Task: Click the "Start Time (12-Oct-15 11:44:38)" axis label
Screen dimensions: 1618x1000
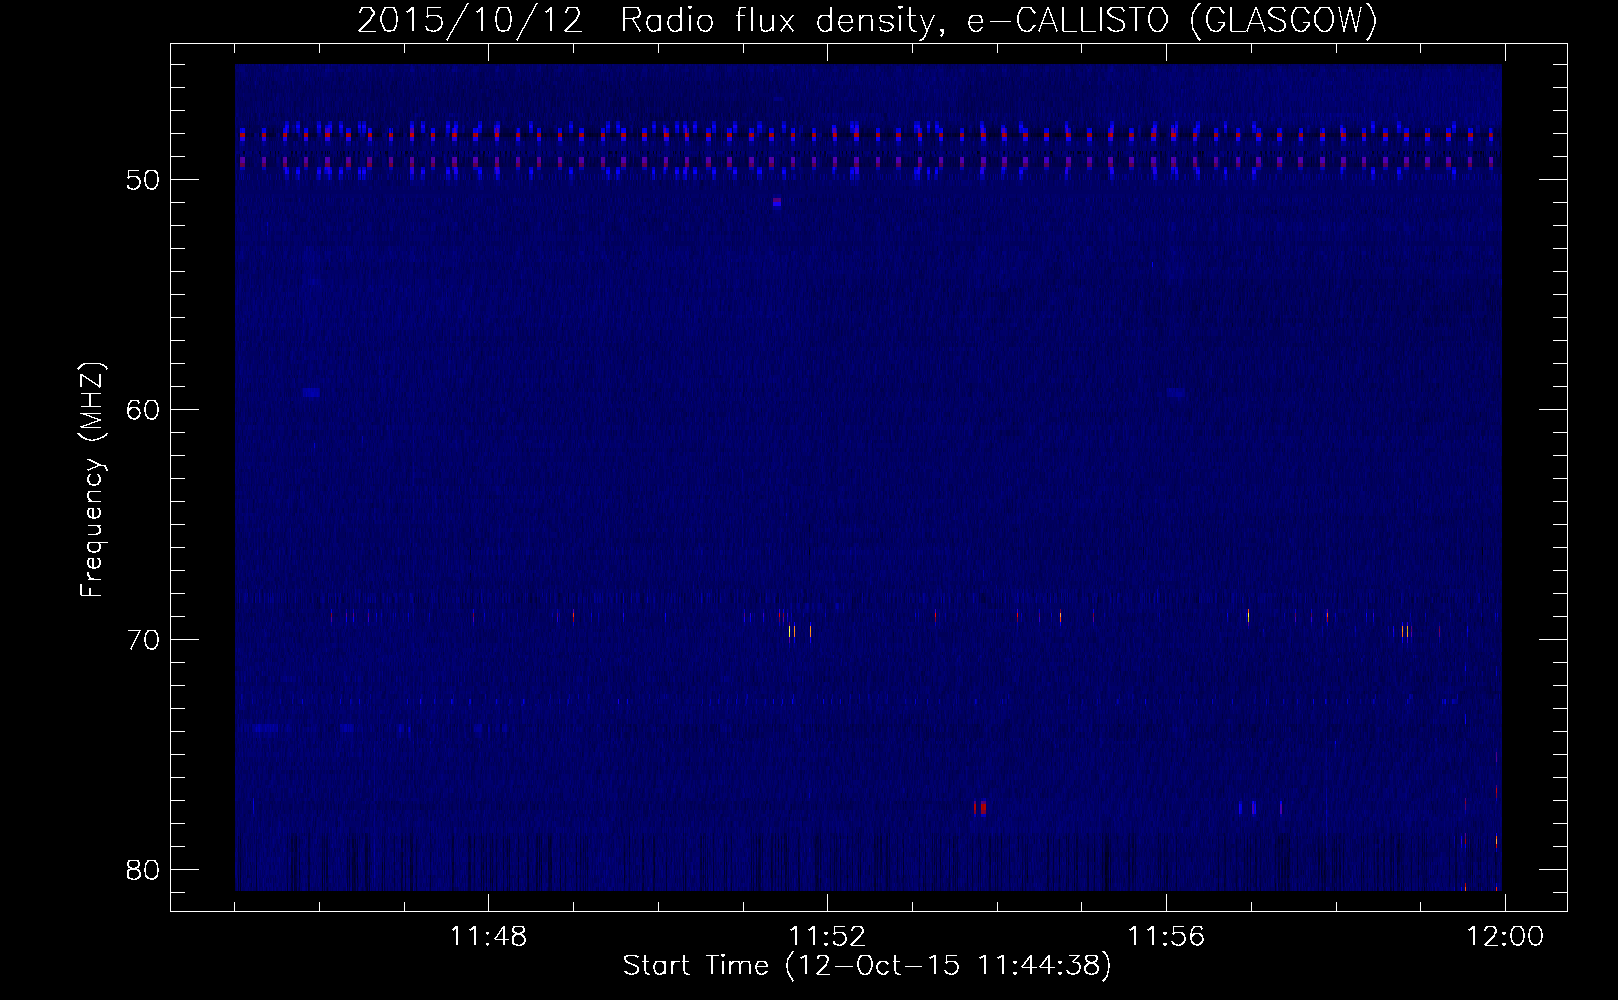Action: (867, 966)
